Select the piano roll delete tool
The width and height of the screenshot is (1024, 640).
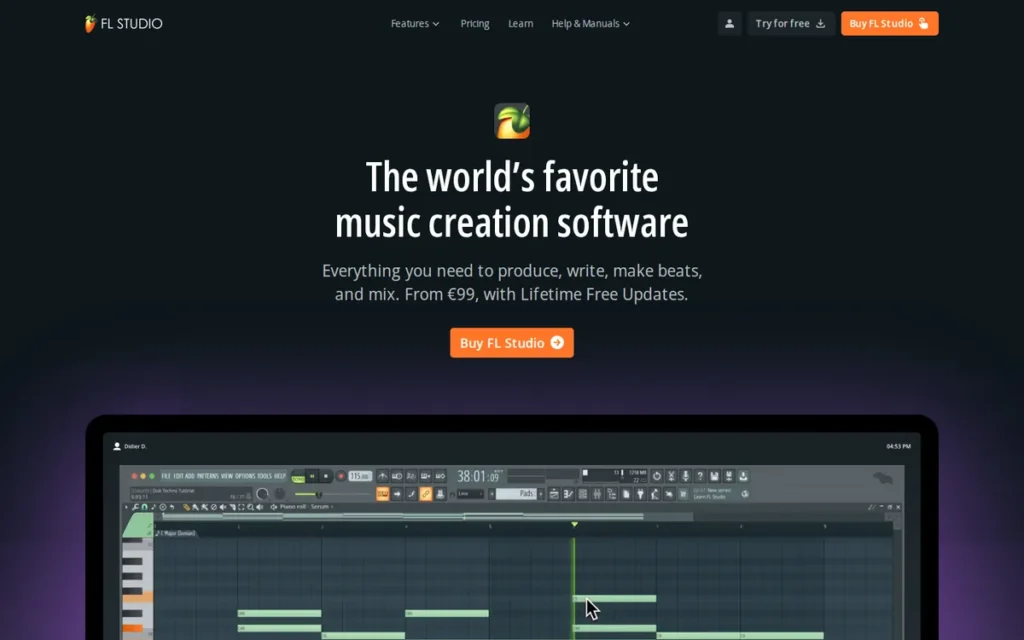(214, 507)
